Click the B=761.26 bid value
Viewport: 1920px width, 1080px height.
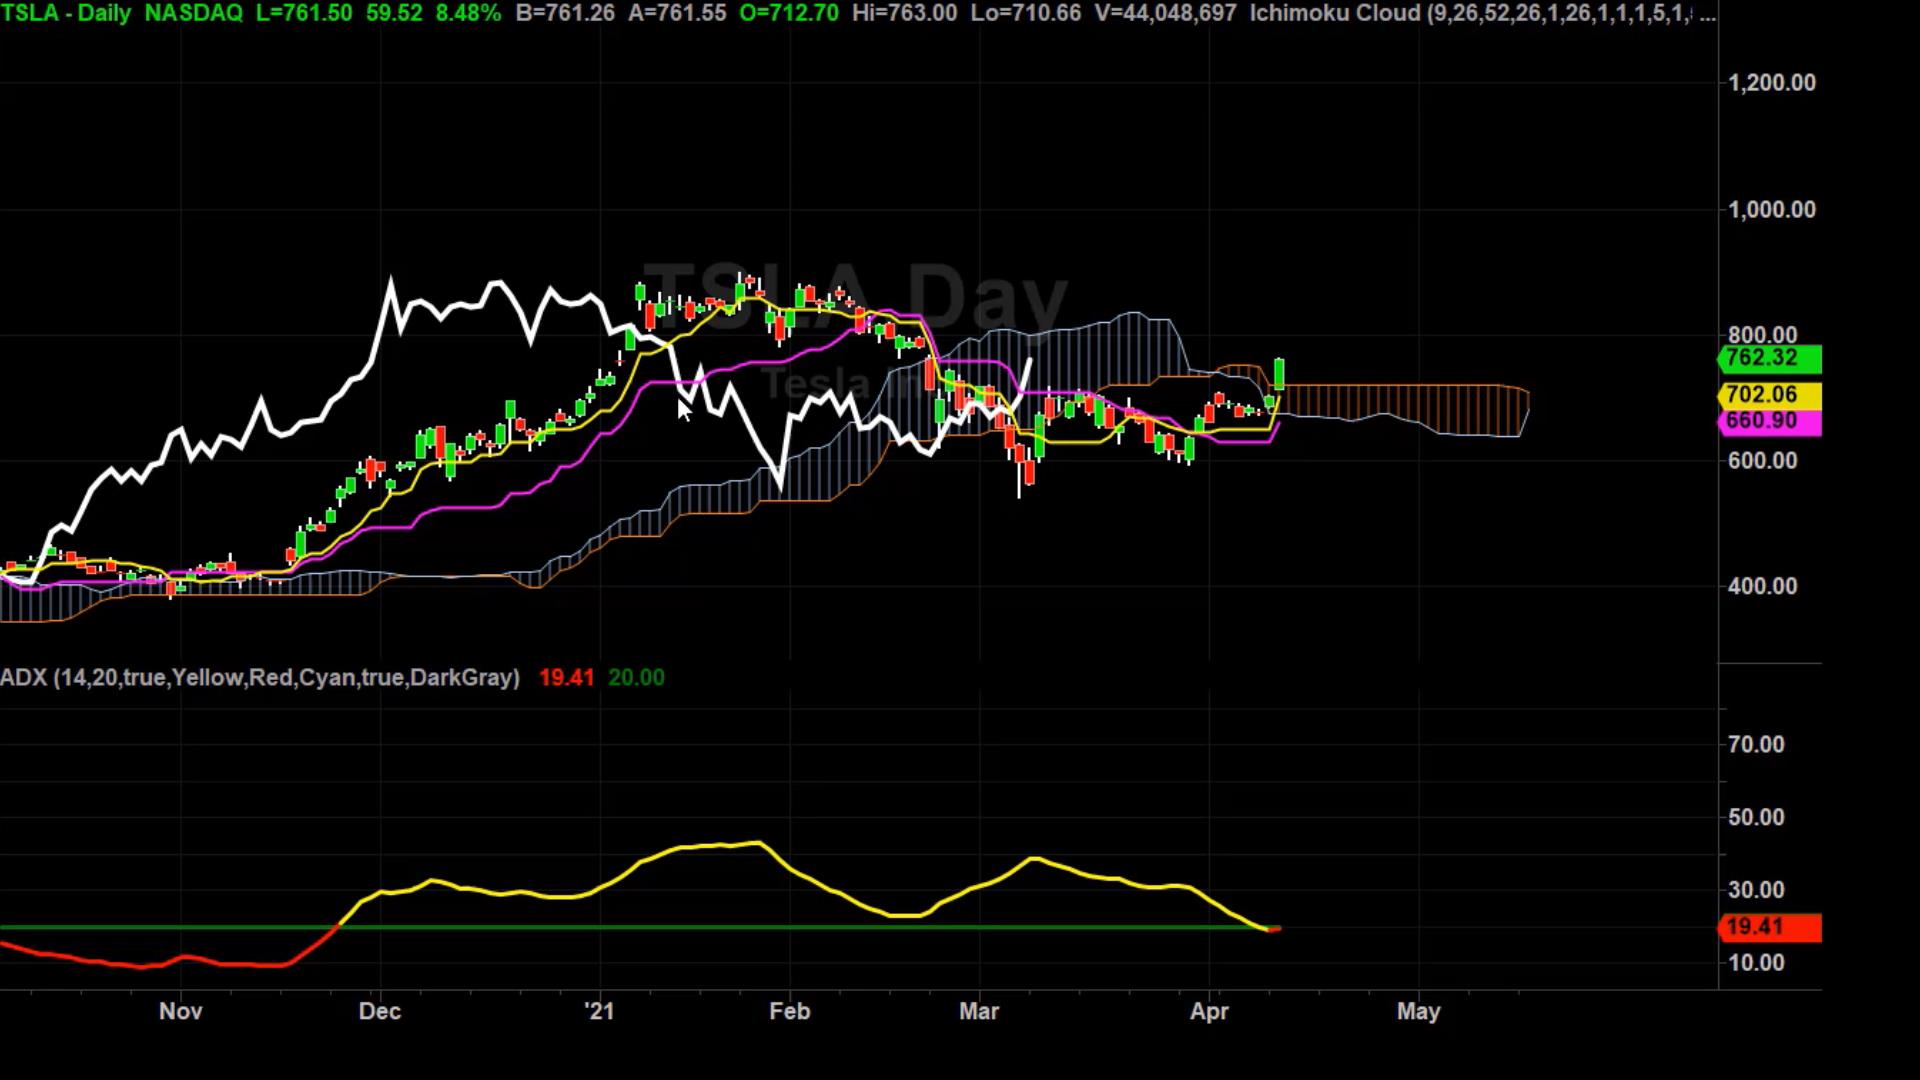pyautogui.click(x=565, y=14)
